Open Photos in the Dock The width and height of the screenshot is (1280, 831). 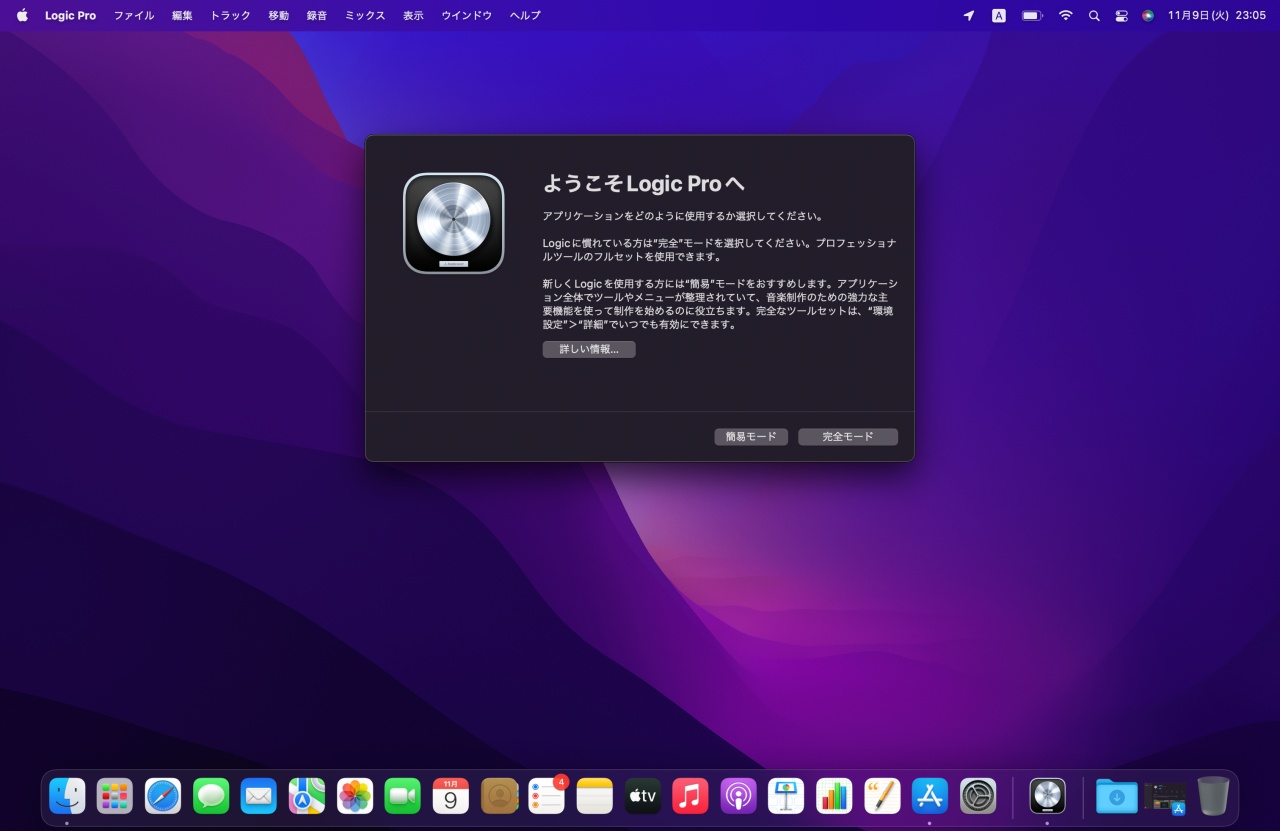355,796
